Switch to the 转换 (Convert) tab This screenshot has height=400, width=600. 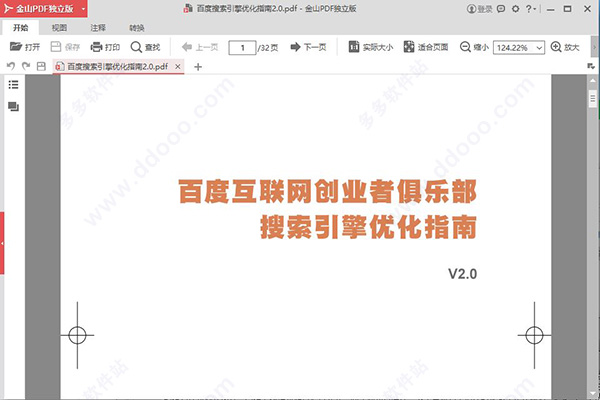136,28
